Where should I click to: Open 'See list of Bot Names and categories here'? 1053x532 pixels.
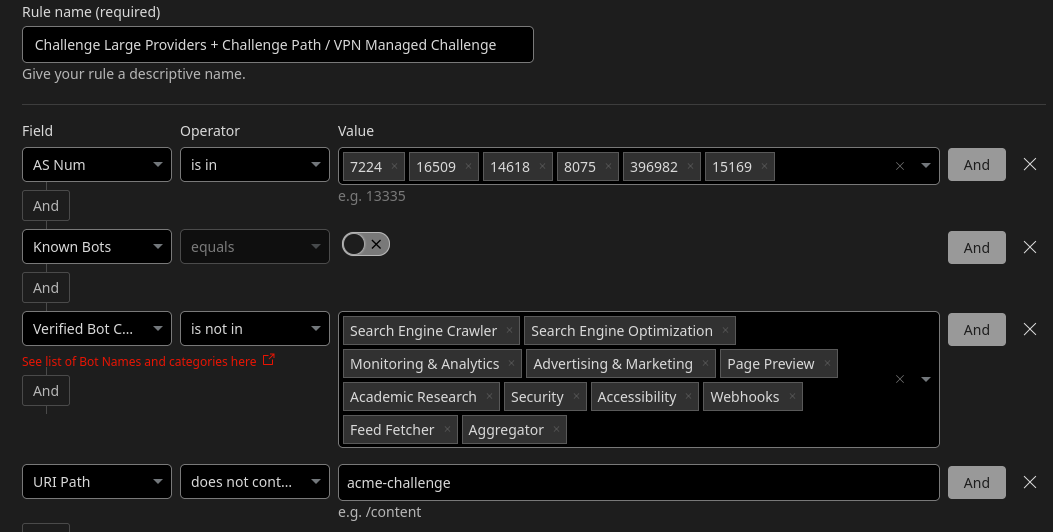(x=139, y=361)
